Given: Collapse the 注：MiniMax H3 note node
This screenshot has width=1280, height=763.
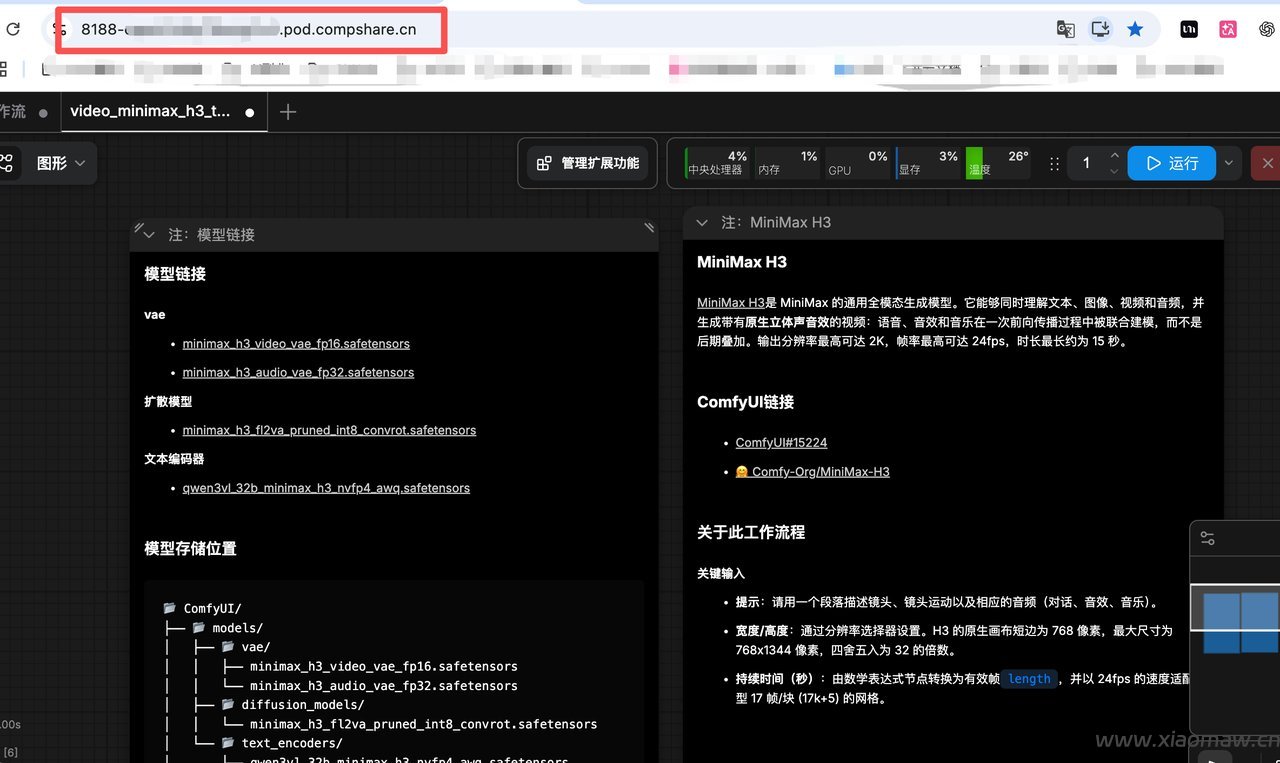Looking at the screenshot, I should (x=702, y=222).
